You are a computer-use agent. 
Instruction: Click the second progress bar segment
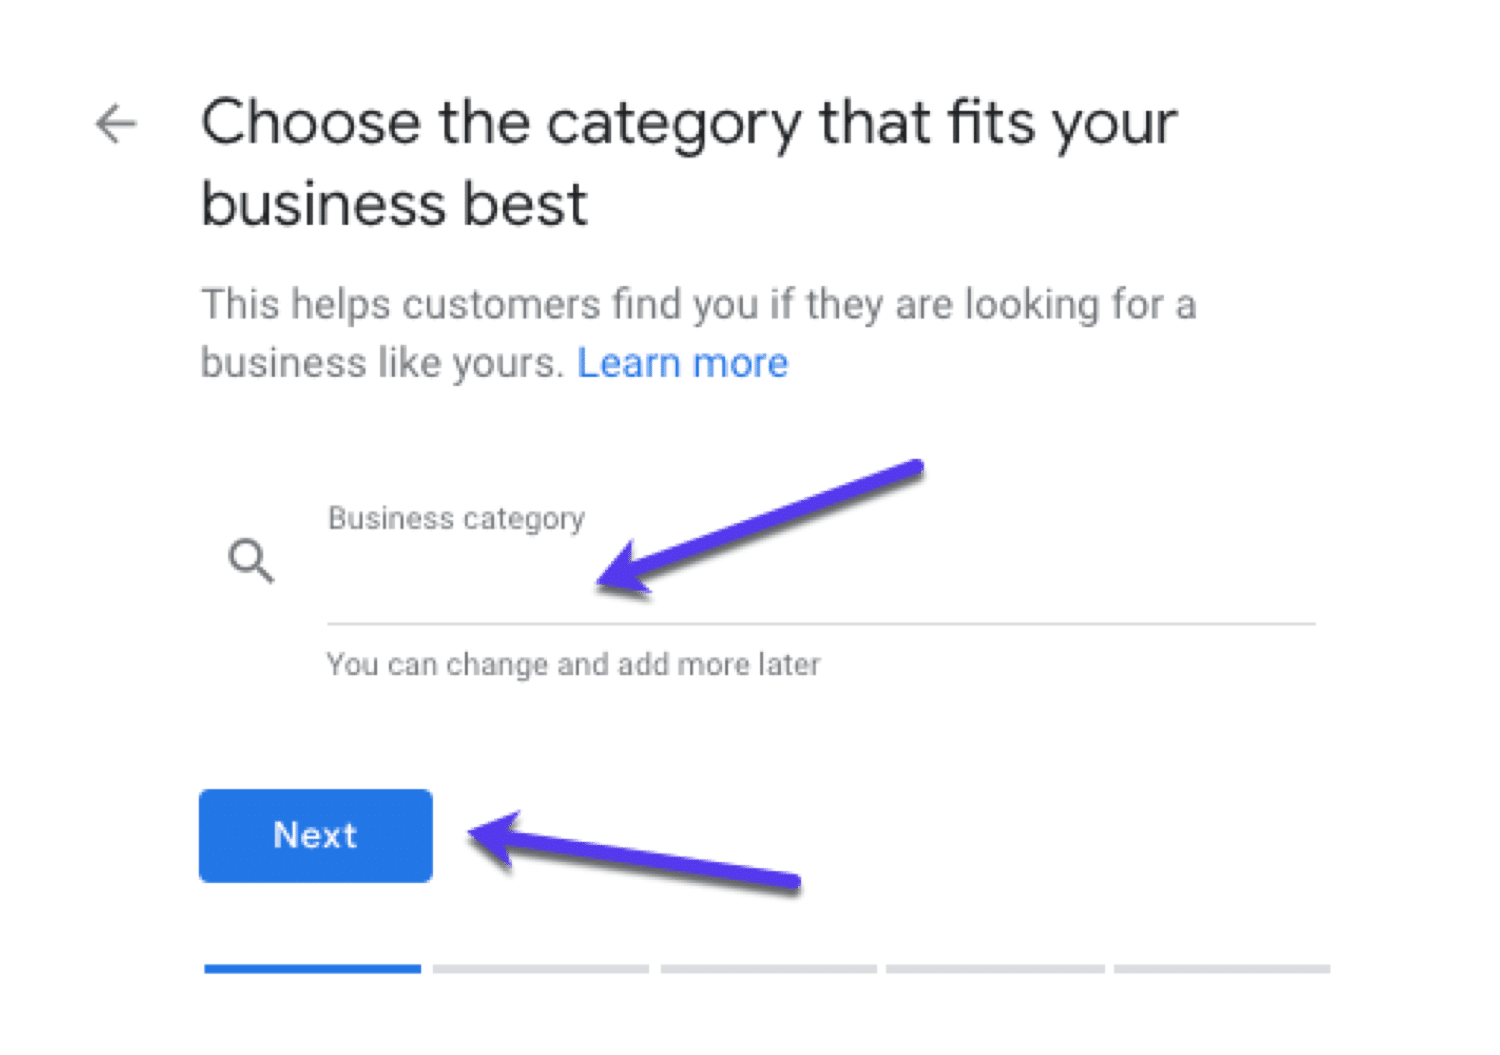coord(540,968)
